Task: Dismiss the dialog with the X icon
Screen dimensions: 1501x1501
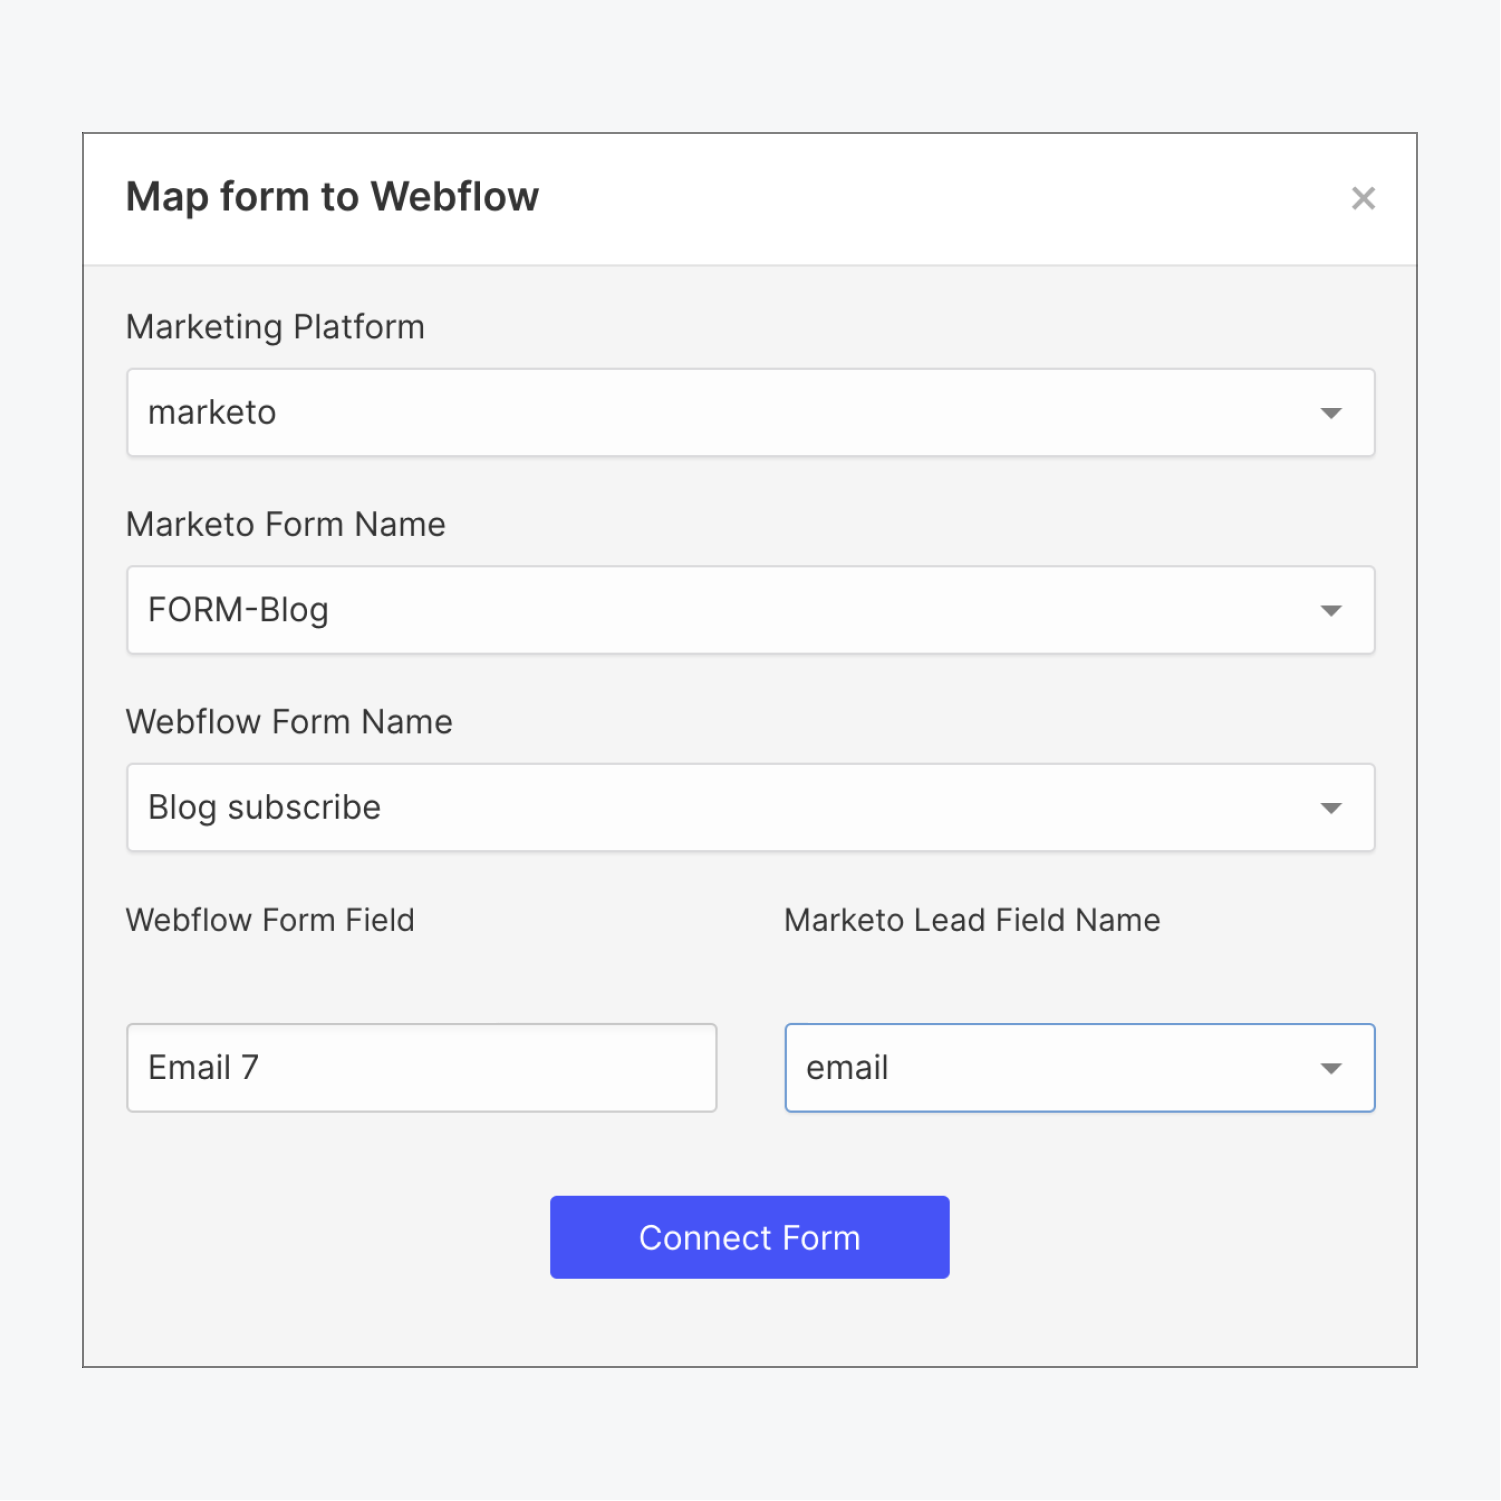Action: click(1364, 198)
